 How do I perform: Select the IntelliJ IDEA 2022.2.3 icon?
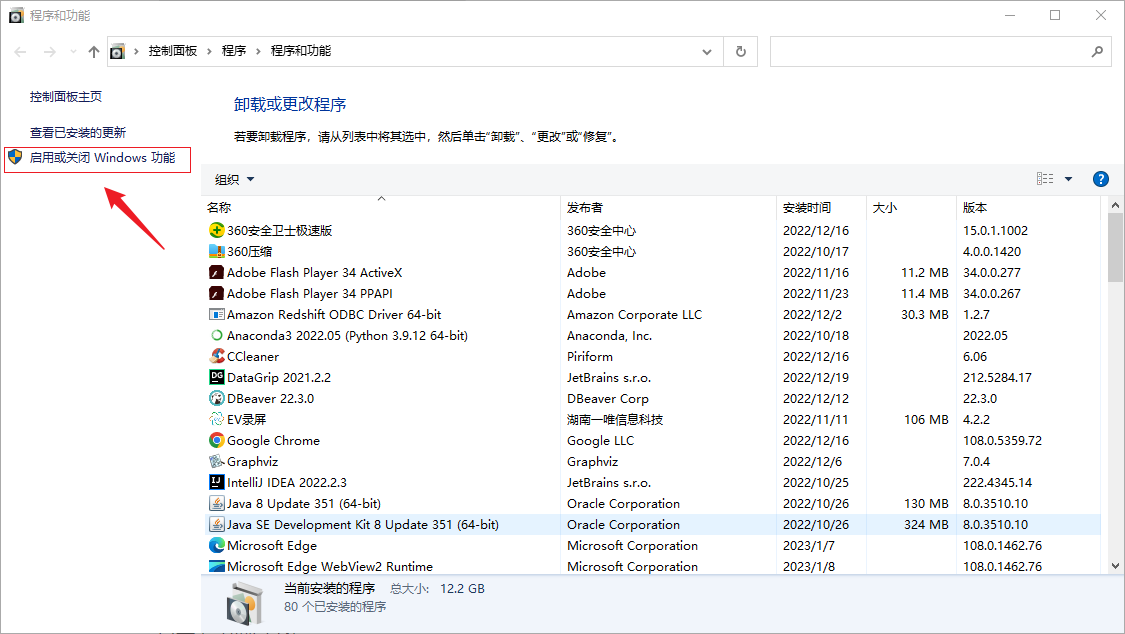tap(216, 482)
